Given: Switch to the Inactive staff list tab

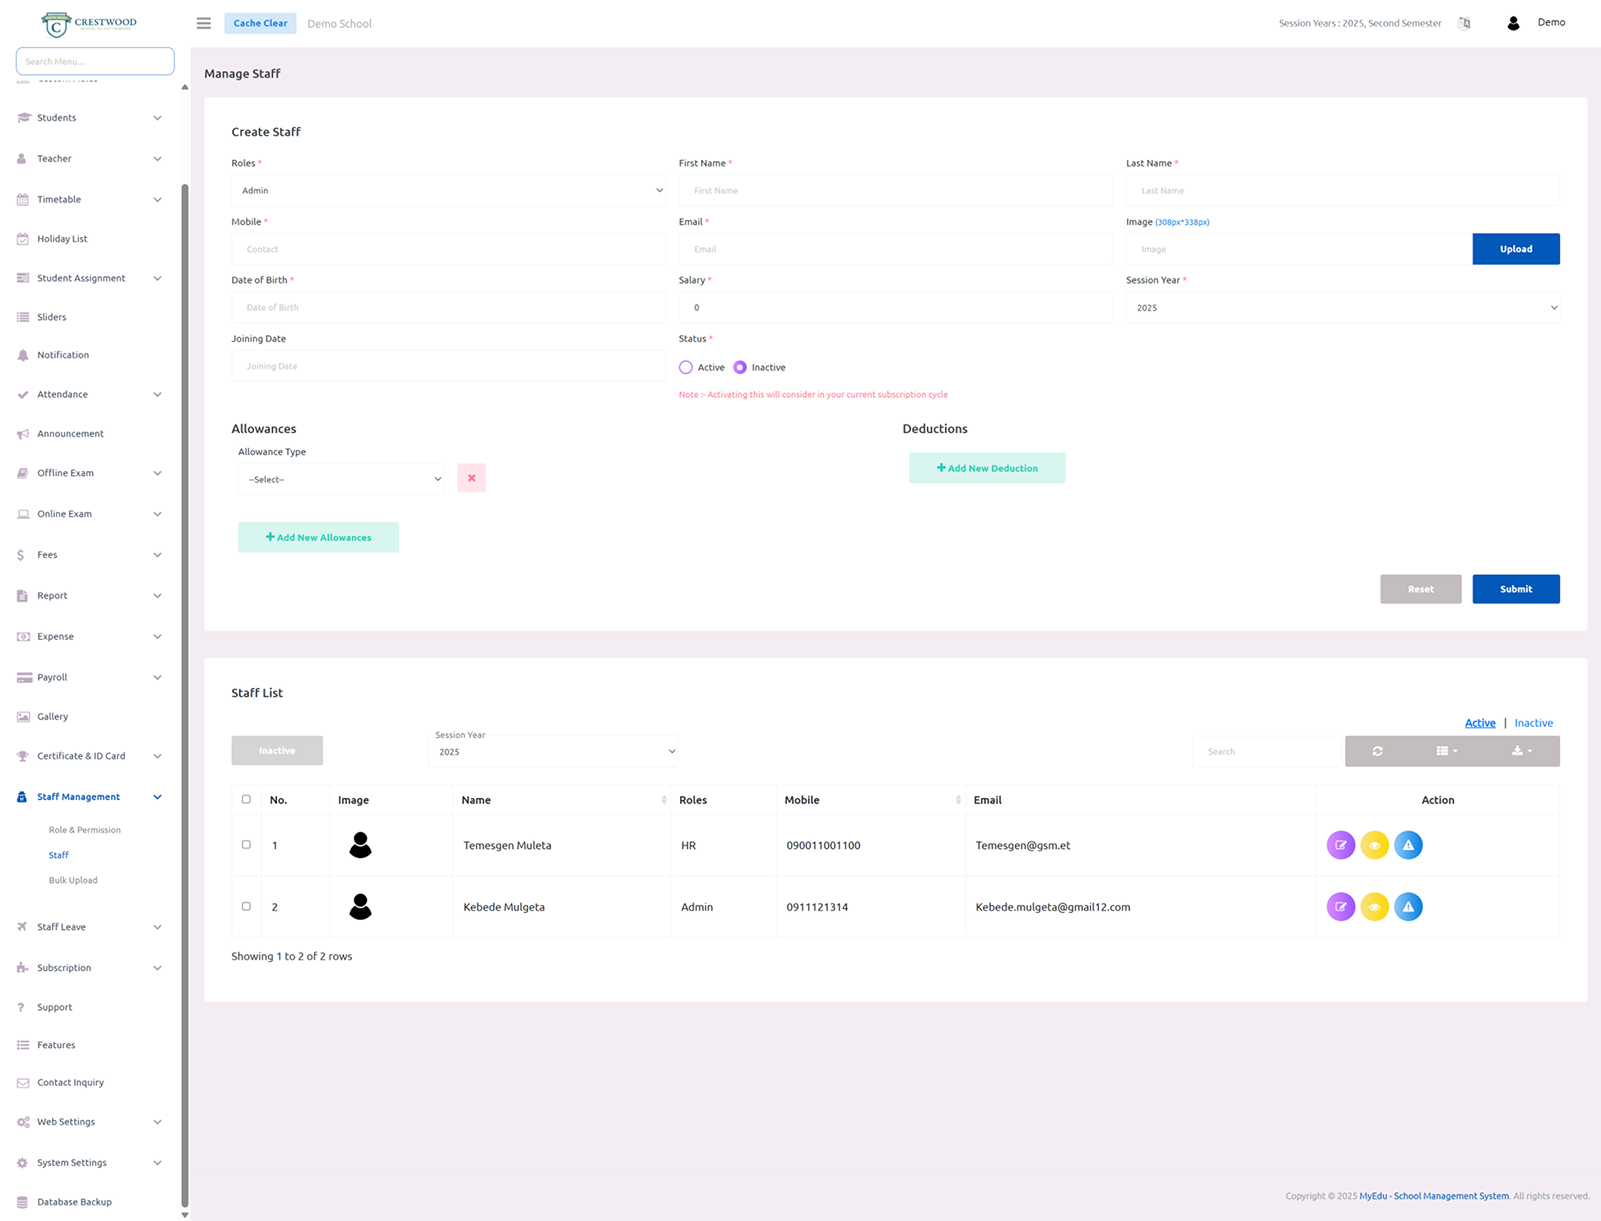Looking at the screenshot, I should pyautogui.click(x=1533, y=723).
